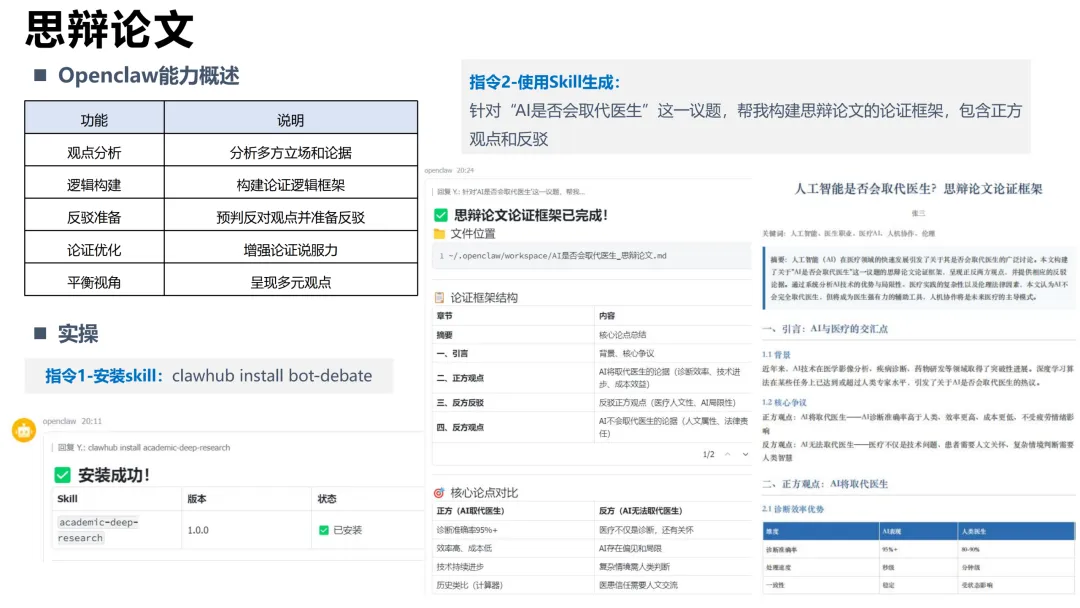The image size is (1080, 608).
Task: Click the 指令2-使用Skill生成 heading
Action: (x=545, y=83)
